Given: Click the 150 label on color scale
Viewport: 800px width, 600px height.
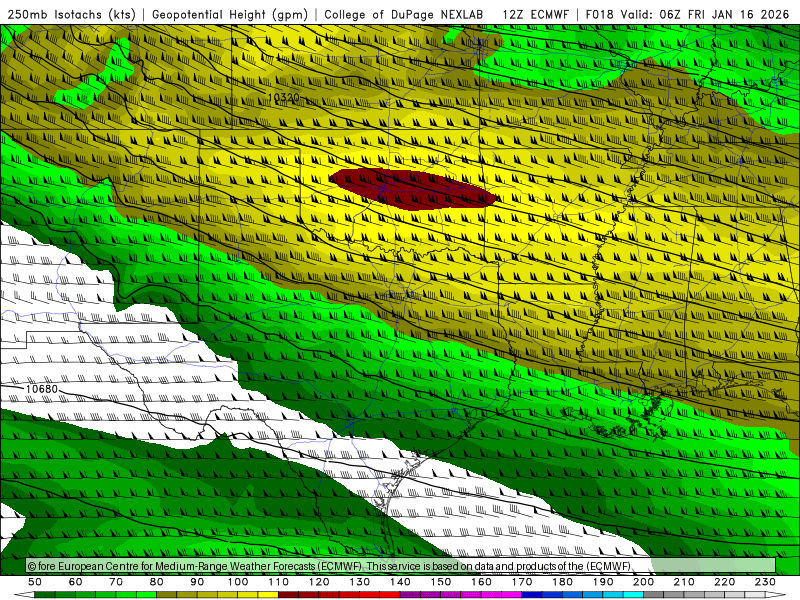Looking at the screenshot, I should 440,582.
